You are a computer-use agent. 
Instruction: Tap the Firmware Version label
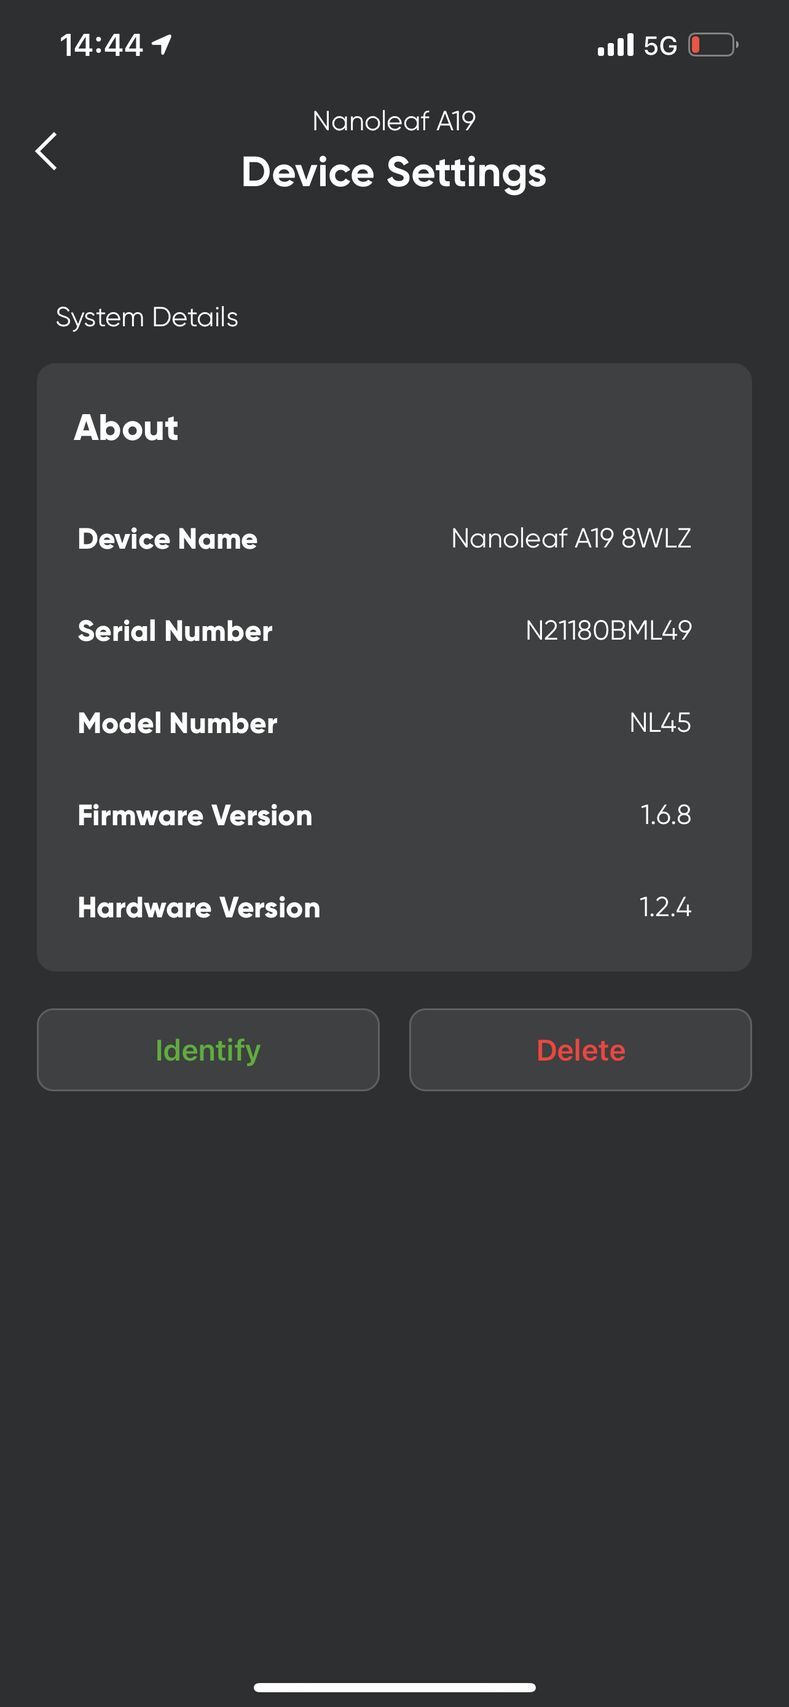[x=195, y=815]
